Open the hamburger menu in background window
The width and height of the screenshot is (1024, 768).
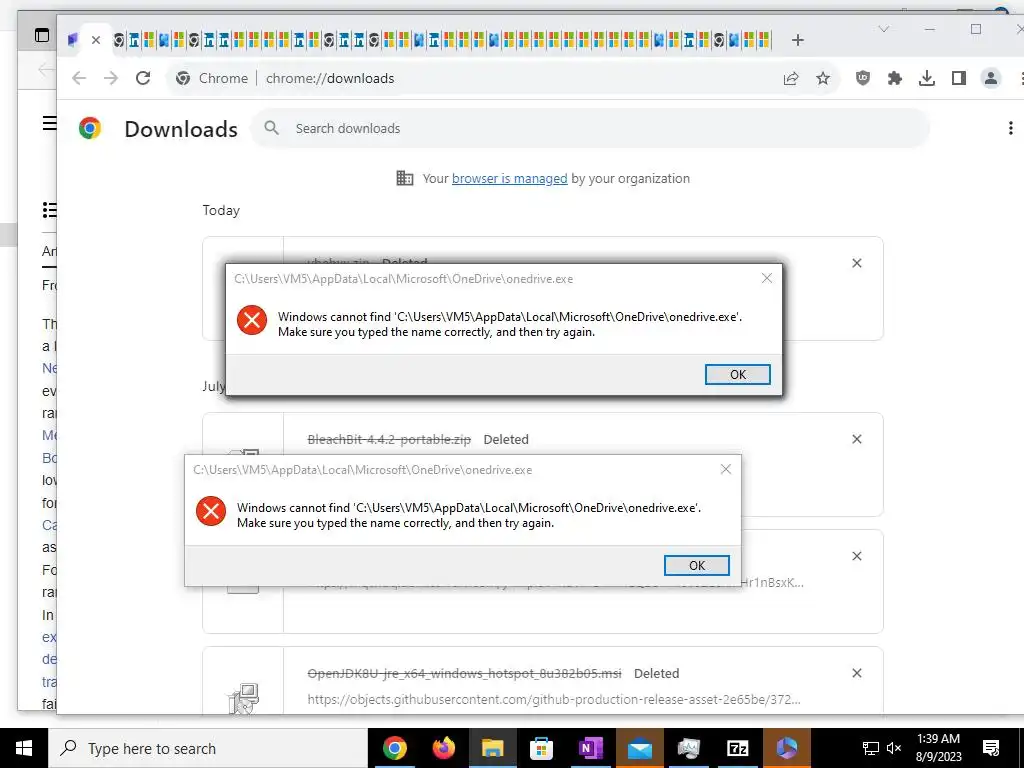pyautogui.click(x=49, y=123)
